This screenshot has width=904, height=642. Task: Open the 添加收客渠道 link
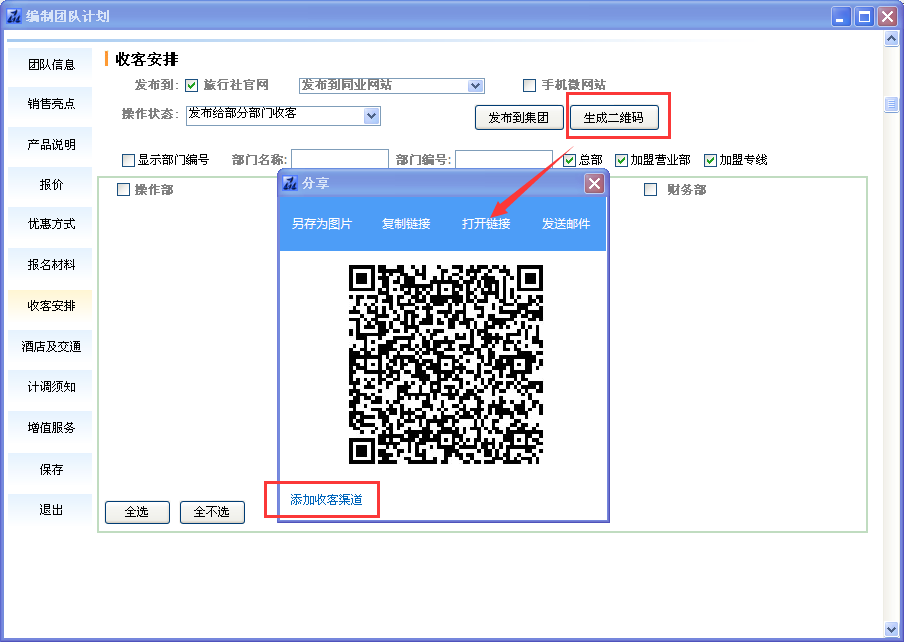pos(326,500)
